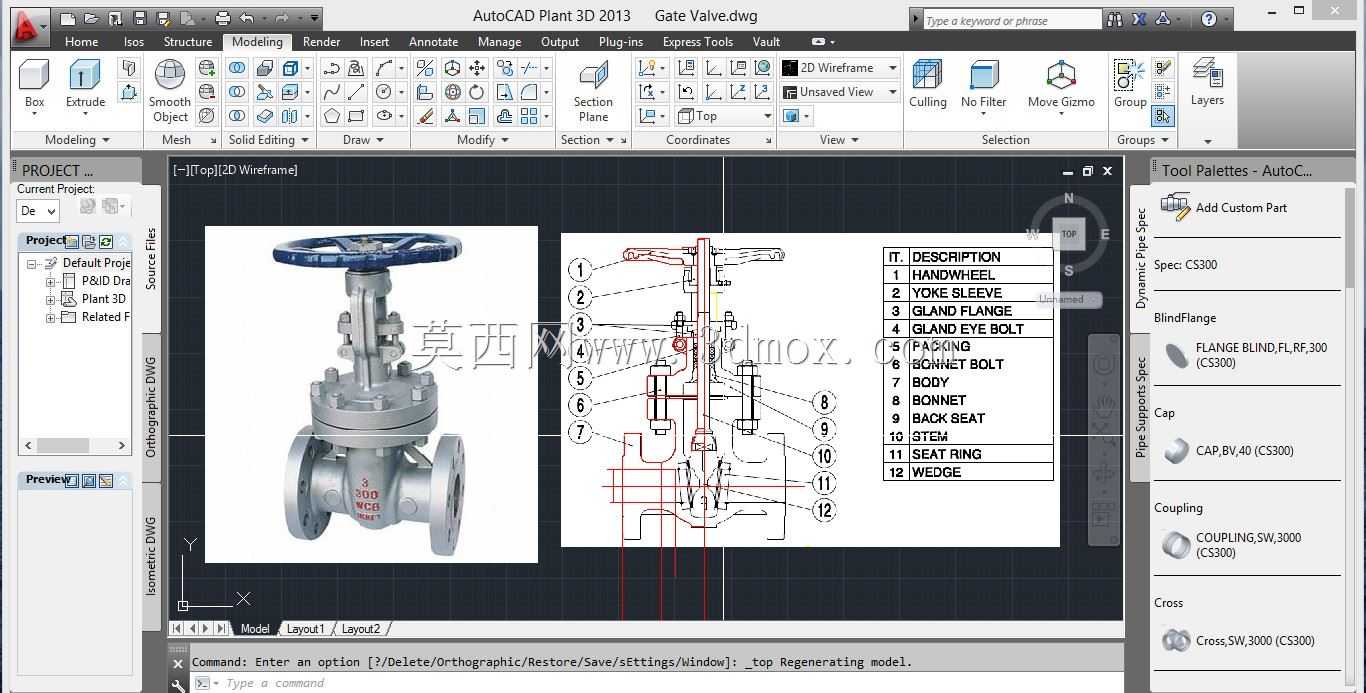Image resolution: width=1366 pixels, height=693 pixels.
Task: Select the Orthographic DWG side tab
Action: pos(151,406)
